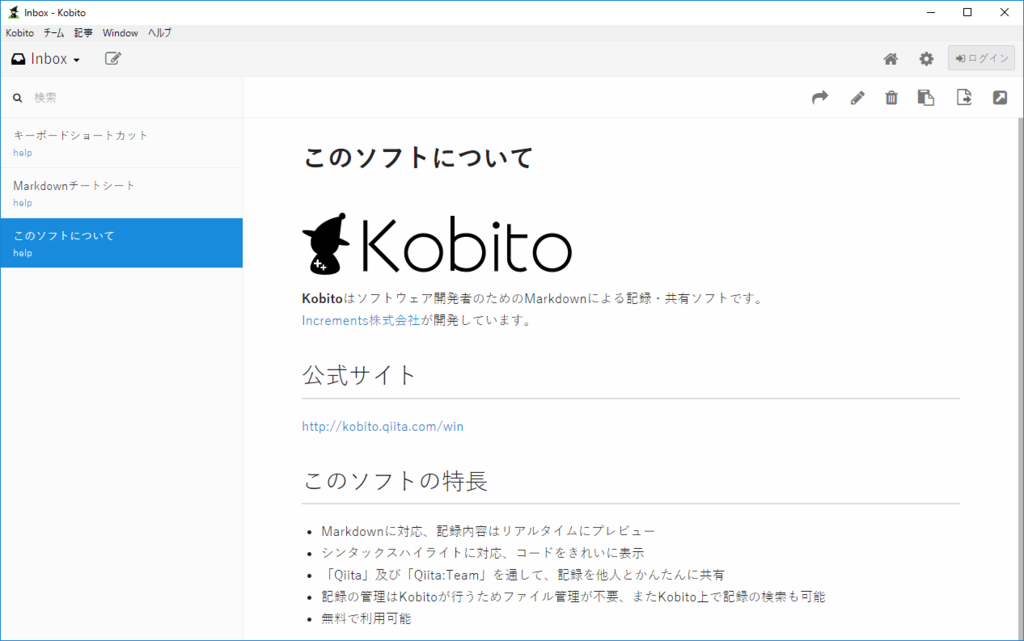Delete note with trash icon
Screen dimensions: 1024x641
tap(891, 98)
